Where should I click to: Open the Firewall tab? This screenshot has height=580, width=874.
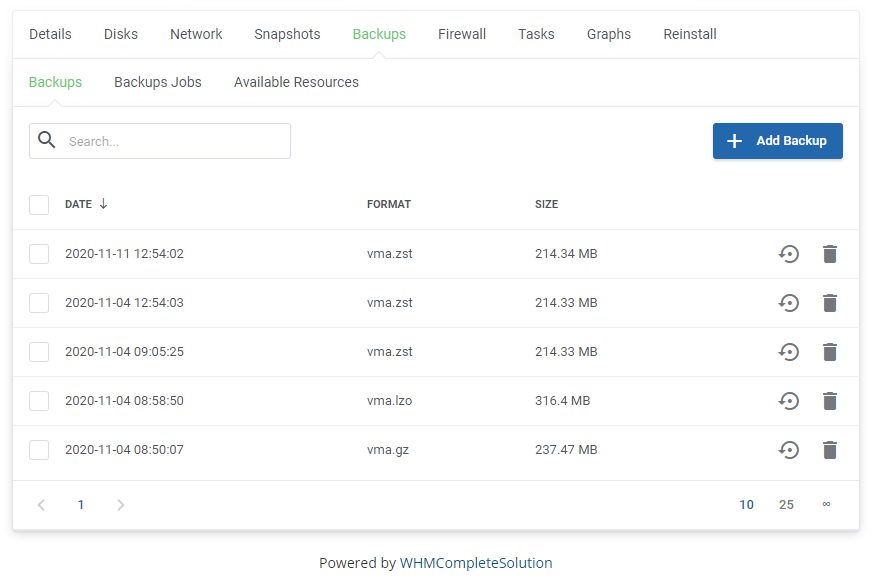click(462, 34)
